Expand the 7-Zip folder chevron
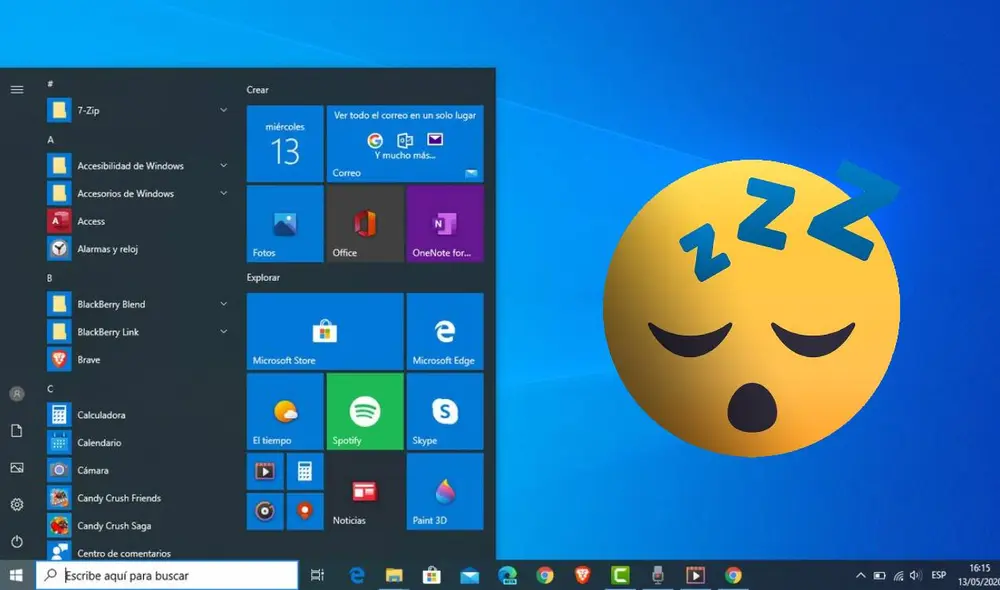Screen dimensions: 1000x590 (x=224, y=110)
